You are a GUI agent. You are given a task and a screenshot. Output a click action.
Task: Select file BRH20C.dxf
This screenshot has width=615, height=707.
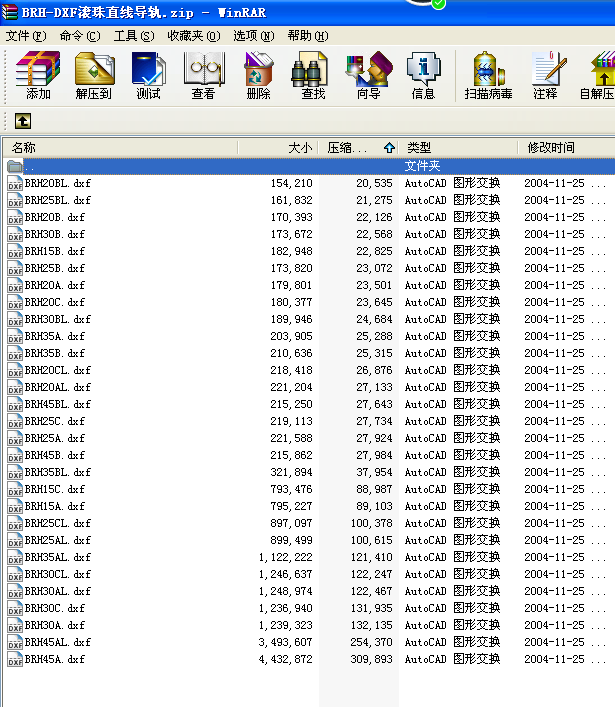click(55, 302)
